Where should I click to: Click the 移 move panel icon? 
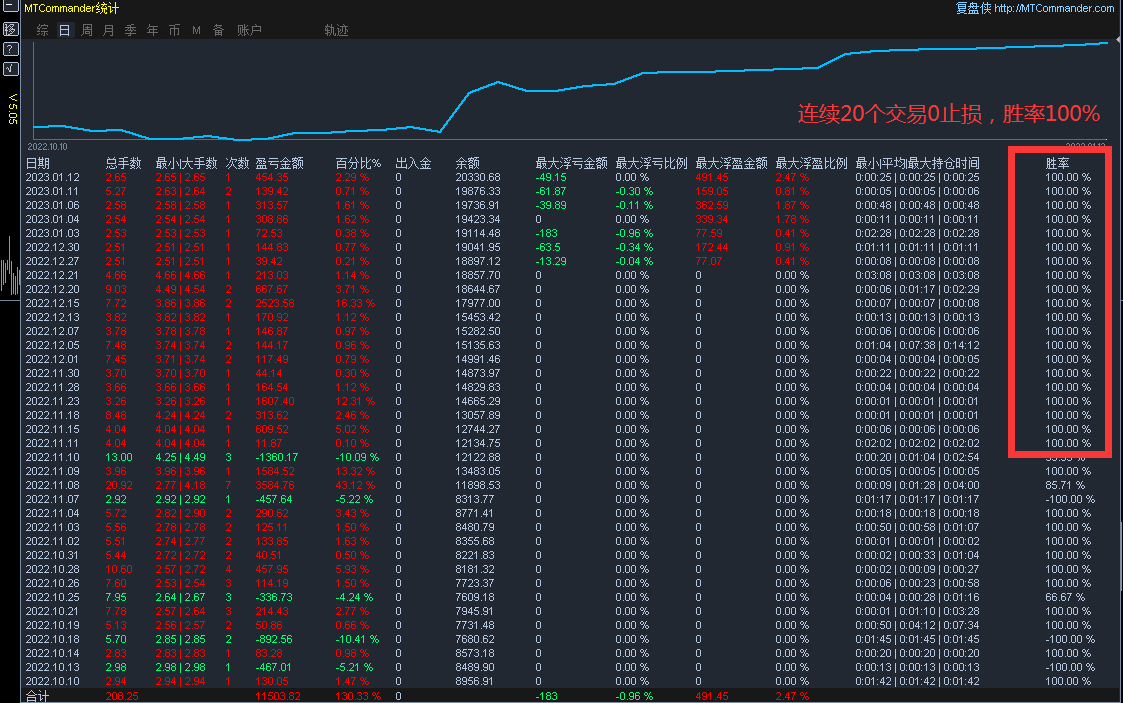point(11,29)
